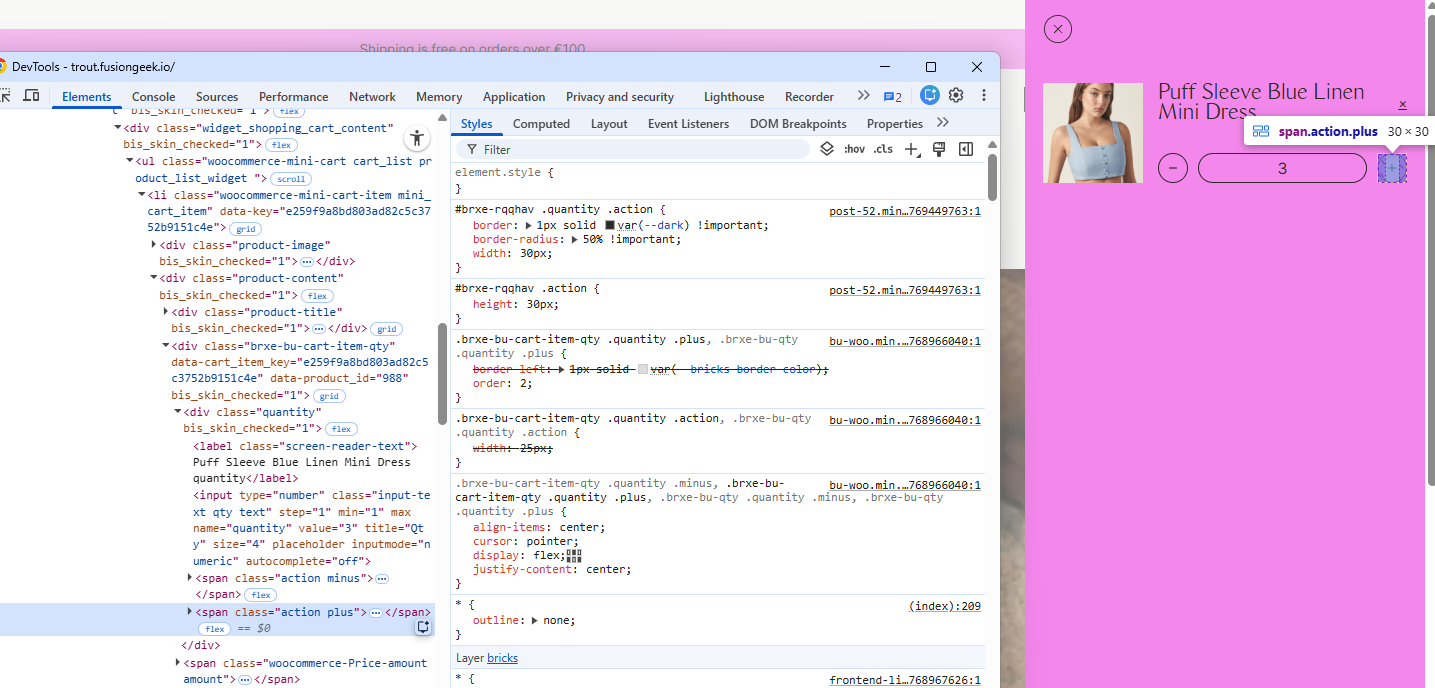
Task: Click the accessibility tree toggle icon
Action: pyautogui.click(x=418, y=138)
